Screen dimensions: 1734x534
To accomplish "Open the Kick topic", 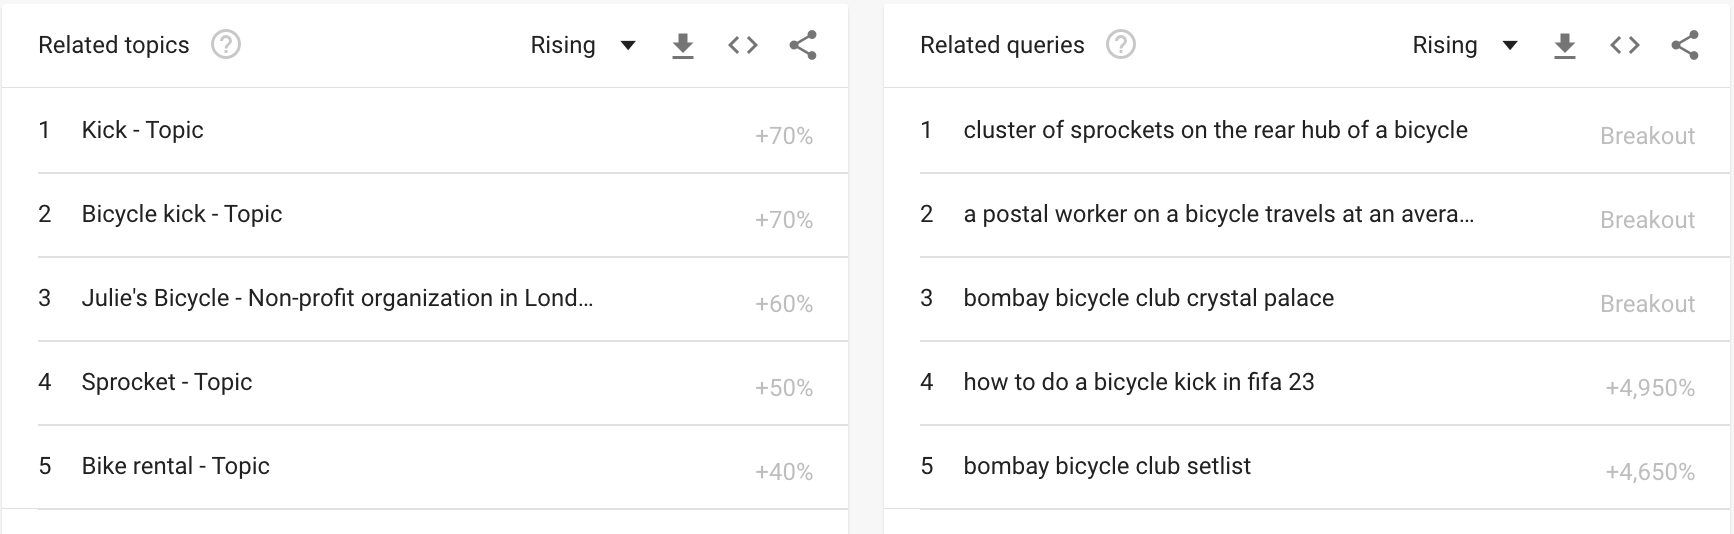I will [143, 130].
